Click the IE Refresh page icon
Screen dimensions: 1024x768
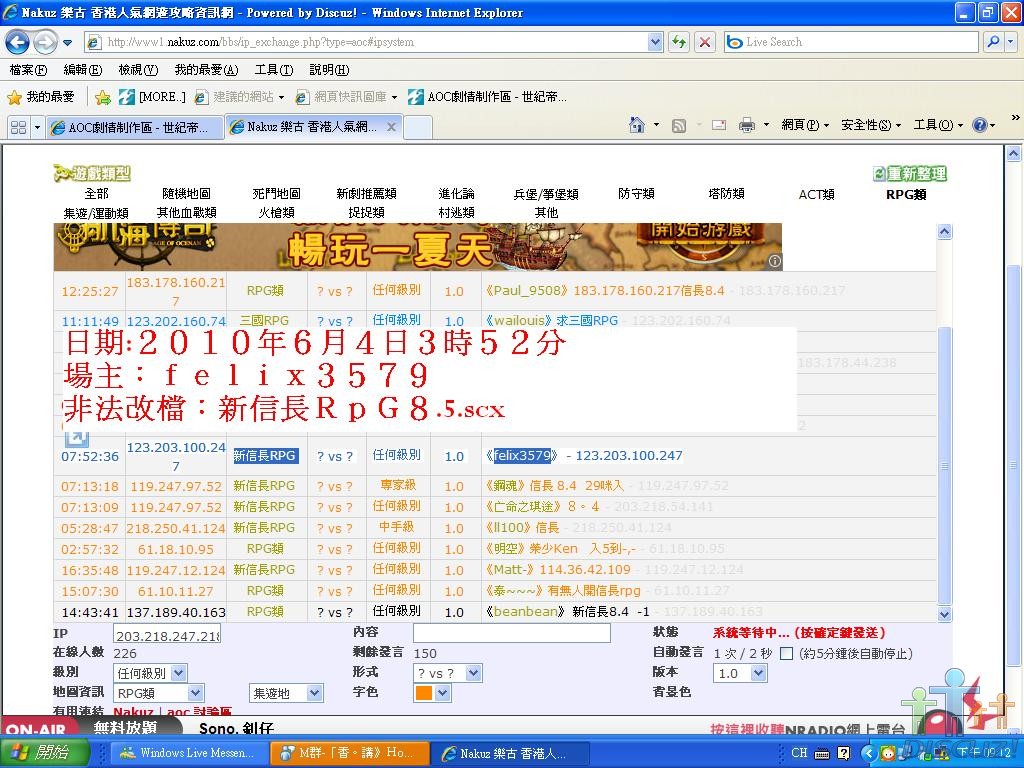point(679,42)
